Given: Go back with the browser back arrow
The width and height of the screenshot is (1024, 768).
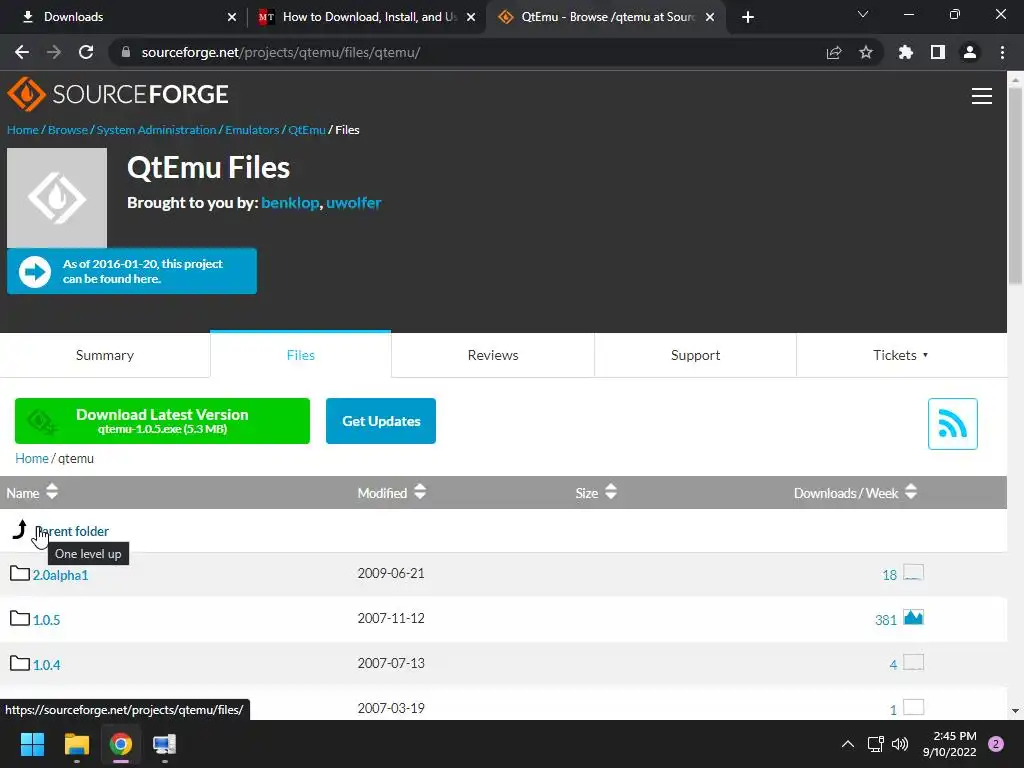Looking at the screenshot, I should (x=22, y=52).
